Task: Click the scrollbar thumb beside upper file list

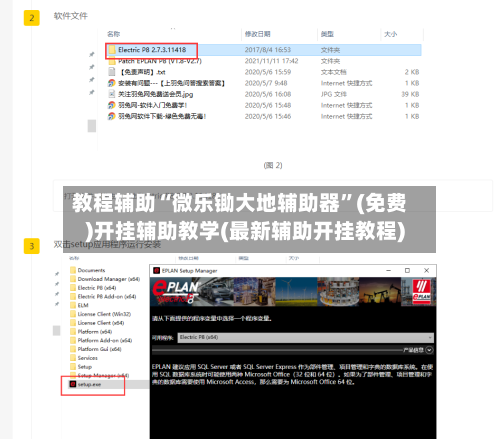Action: pos(92,126)
